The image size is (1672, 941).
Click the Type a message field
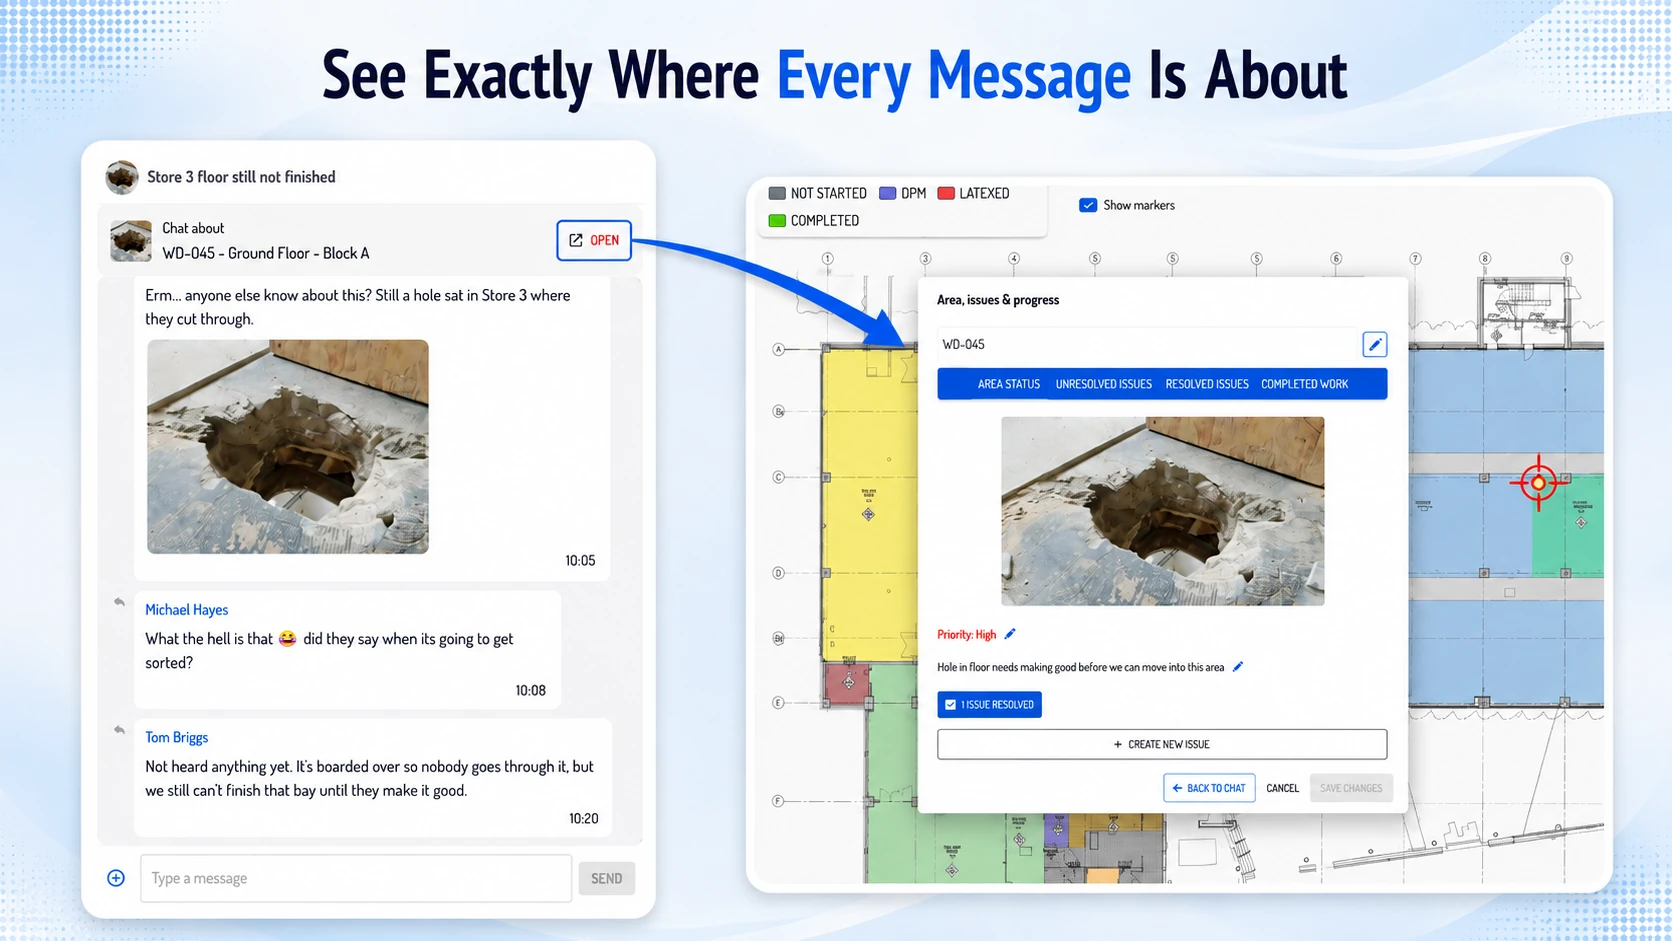356,878
